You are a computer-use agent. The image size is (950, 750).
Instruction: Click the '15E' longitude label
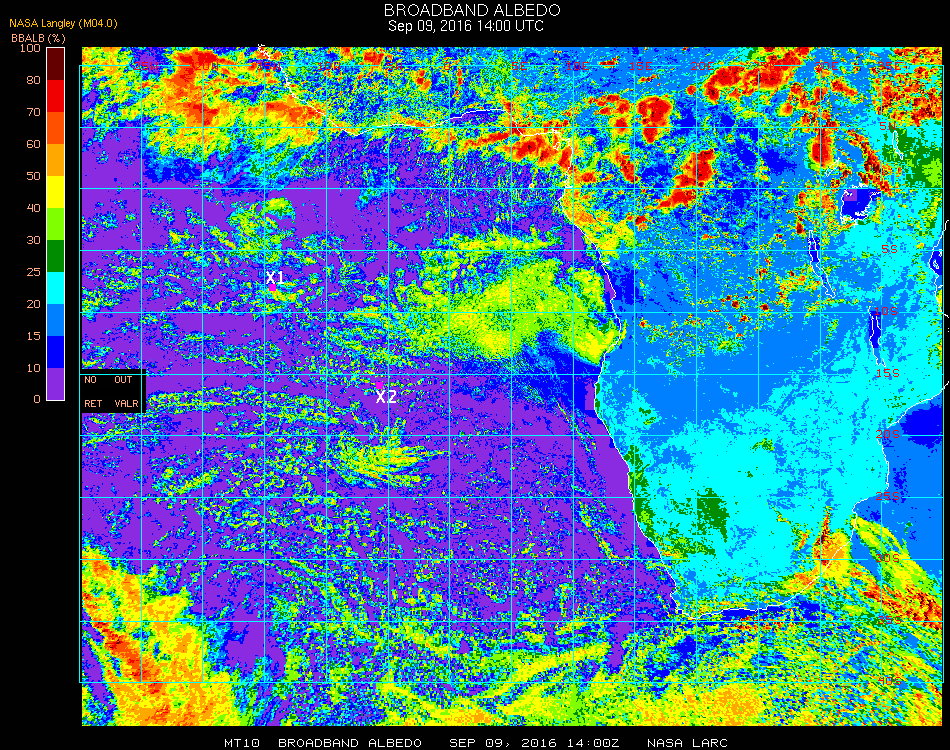pyautogui.click(x=640, y=66)
